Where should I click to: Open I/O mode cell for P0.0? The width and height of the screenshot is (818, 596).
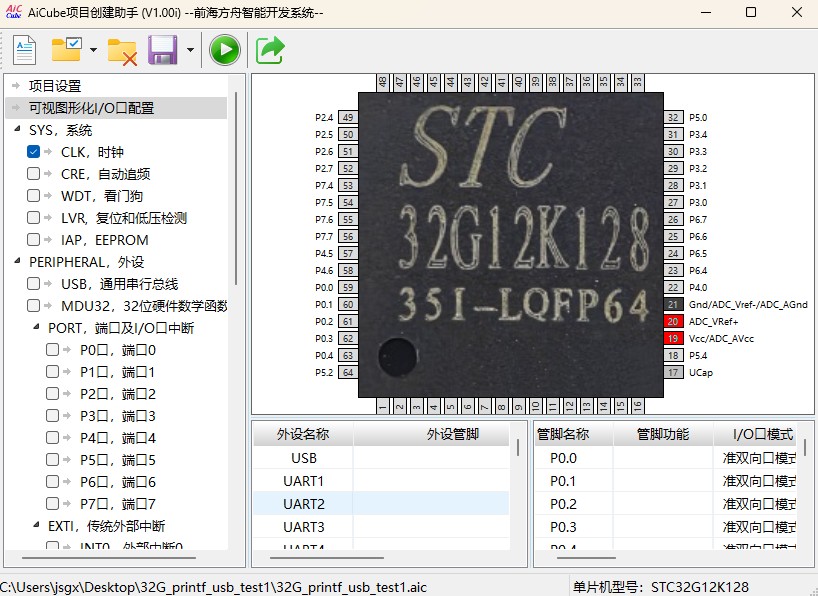[754, 458]
